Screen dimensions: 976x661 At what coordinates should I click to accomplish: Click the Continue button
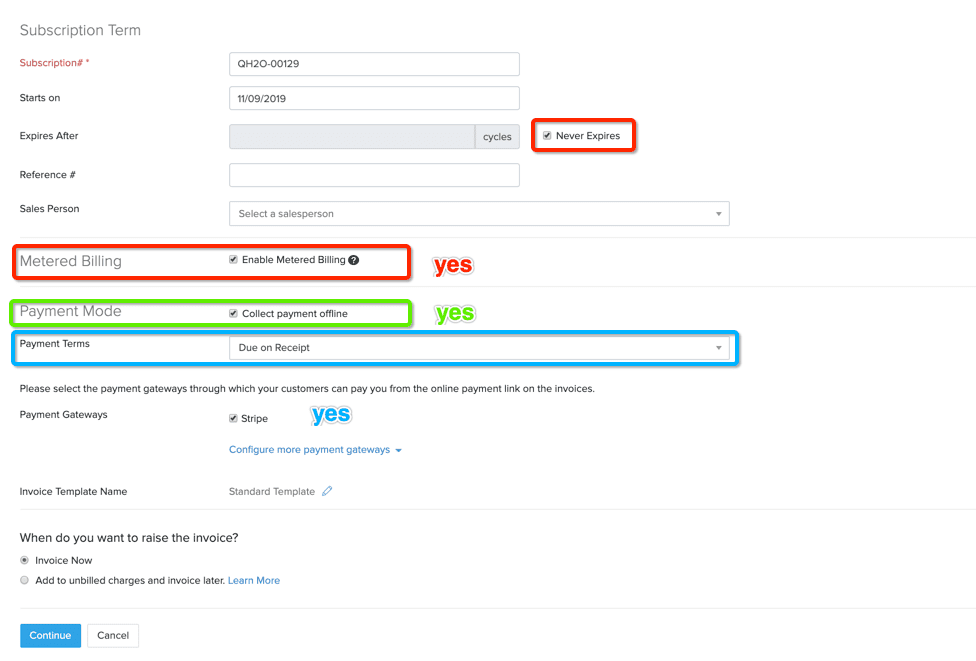[50, 635]
